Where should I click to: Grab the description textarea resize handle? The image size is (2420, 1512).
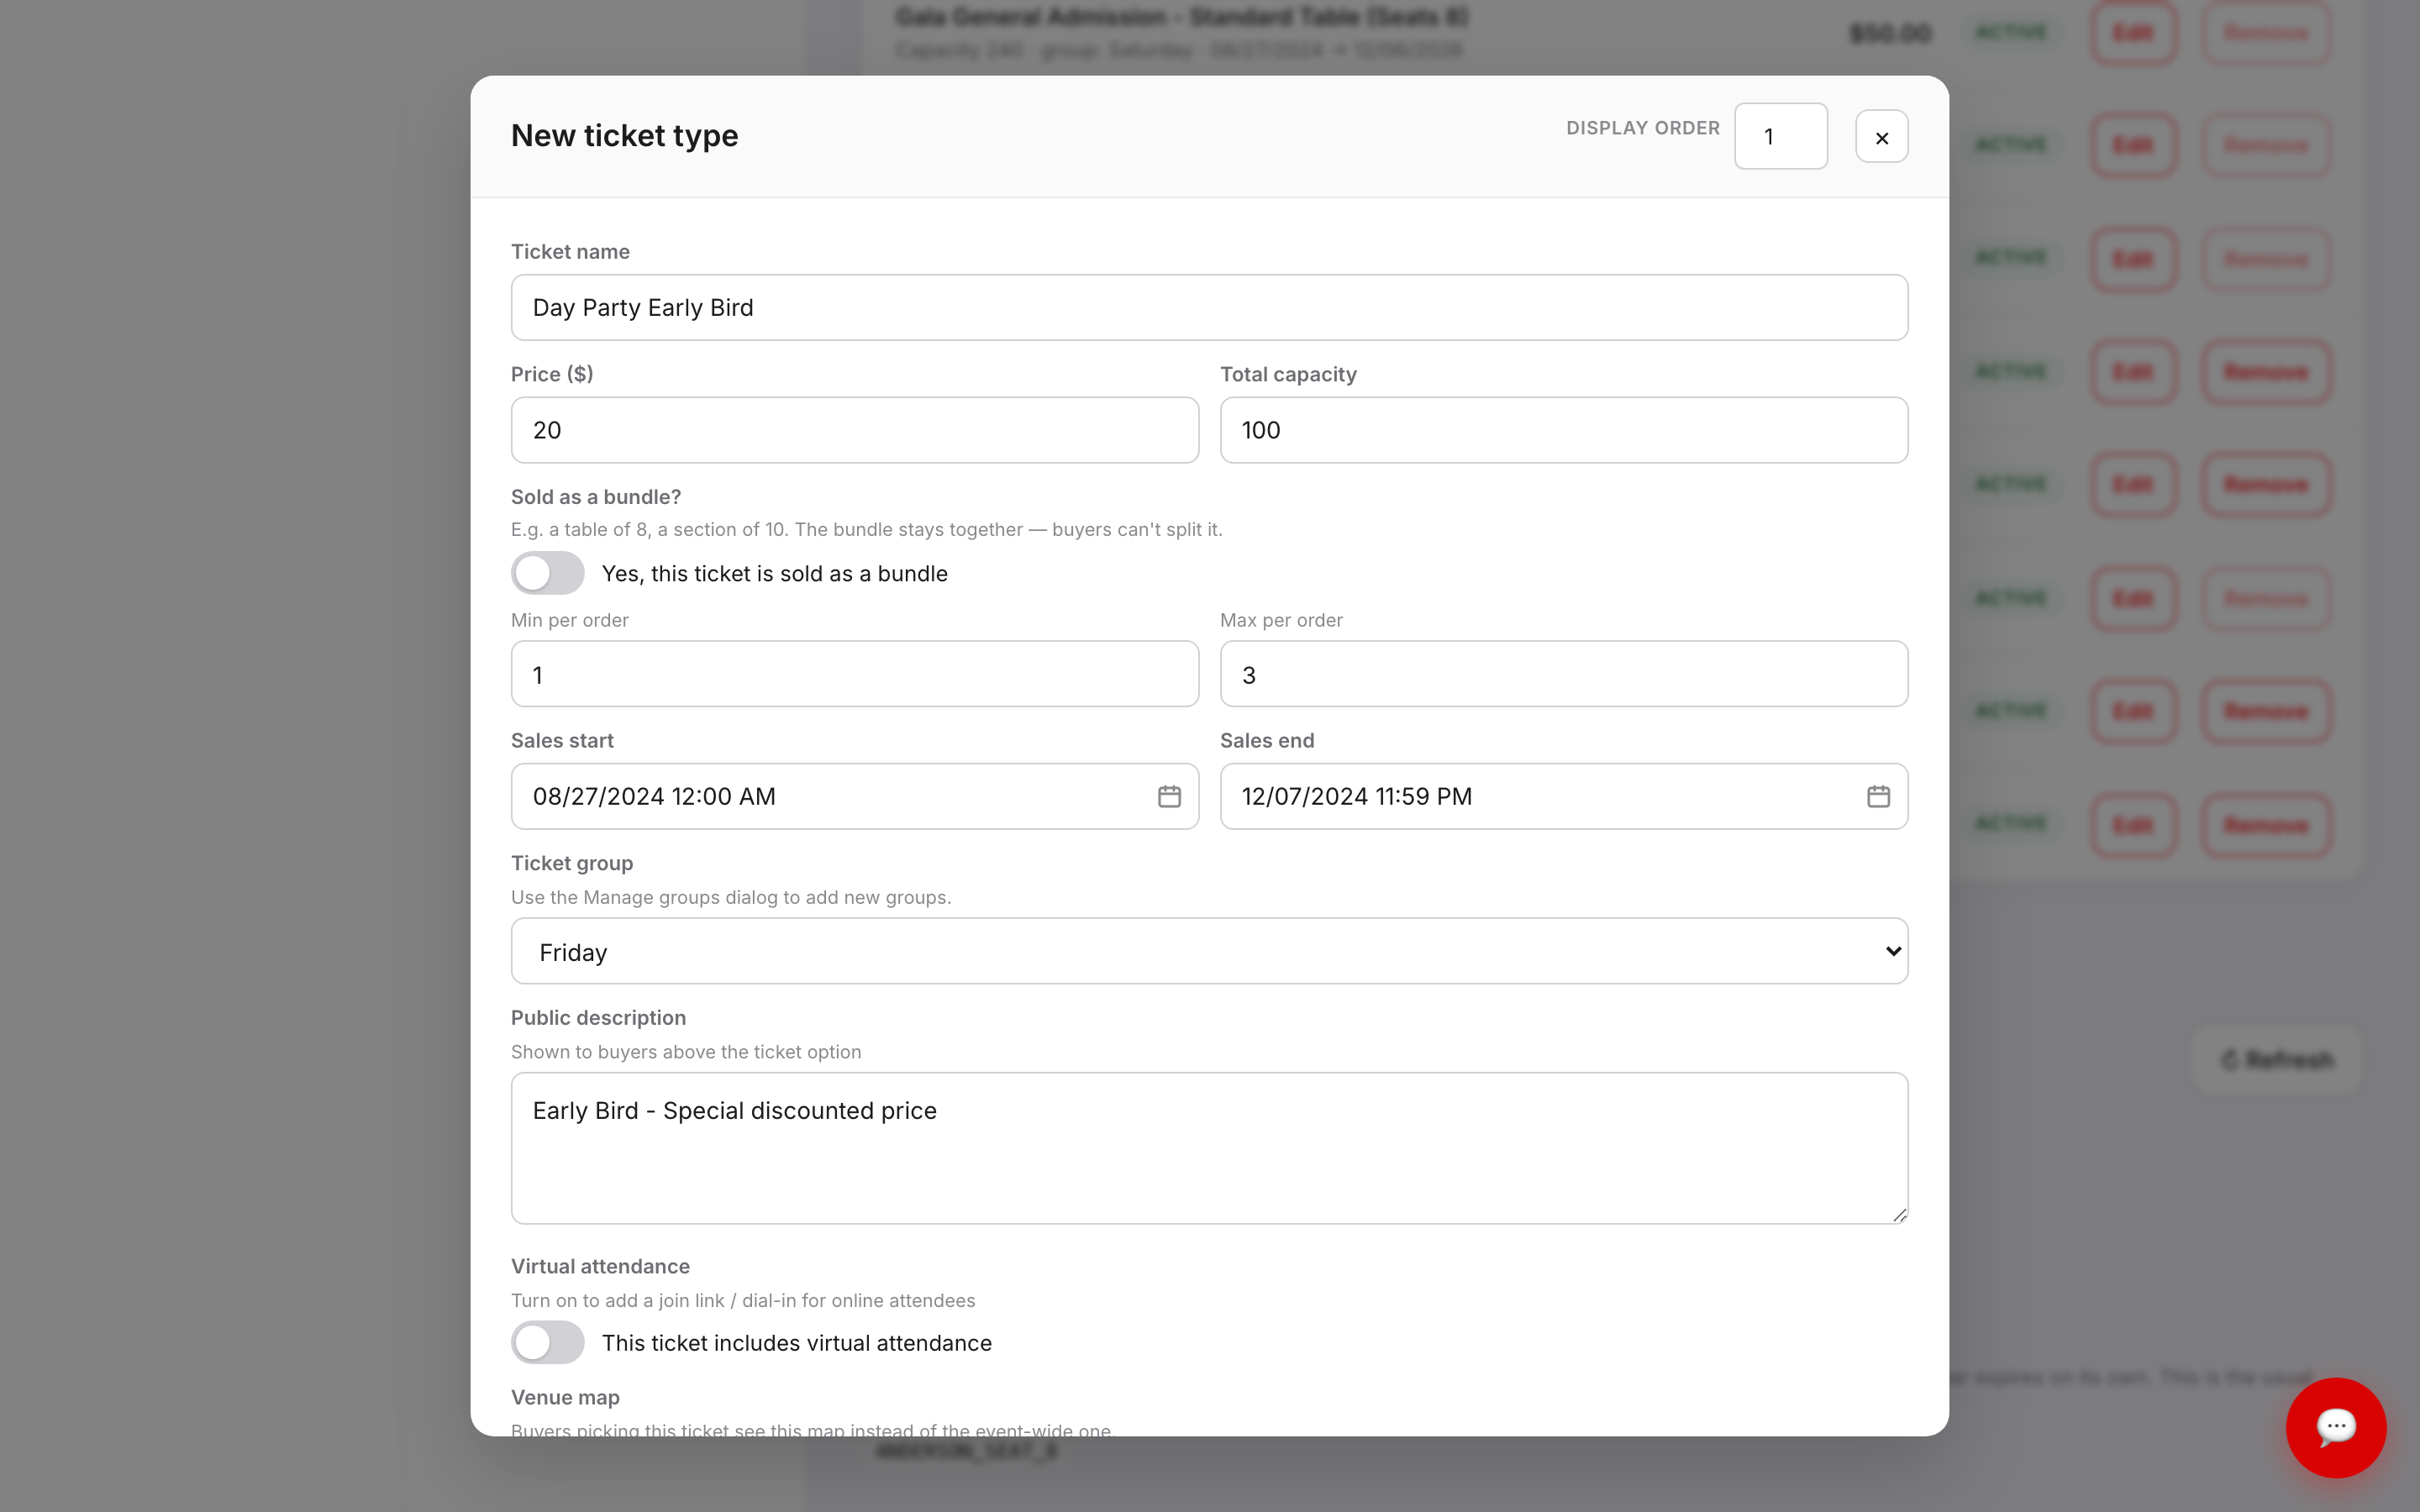coord(1899,1214)
